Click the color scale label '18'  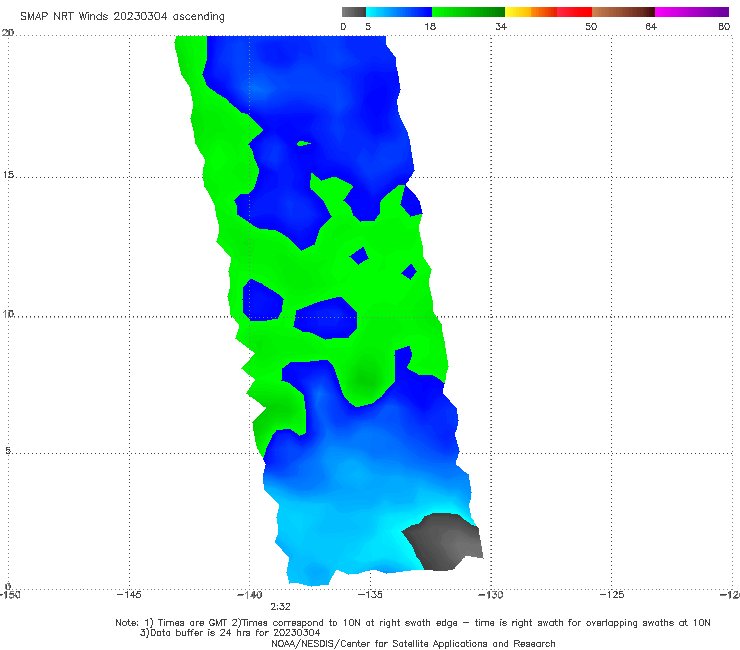(x=430, y=26)
